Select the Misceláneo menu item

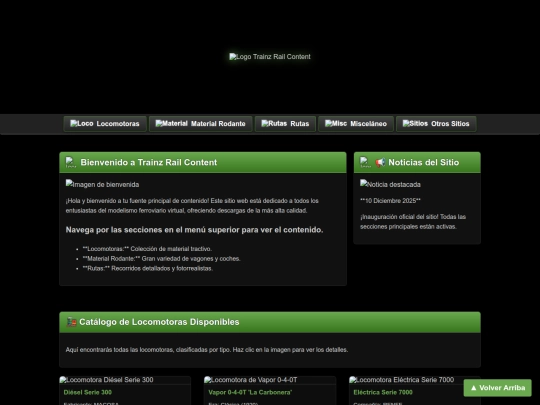(x=356, y=124)
